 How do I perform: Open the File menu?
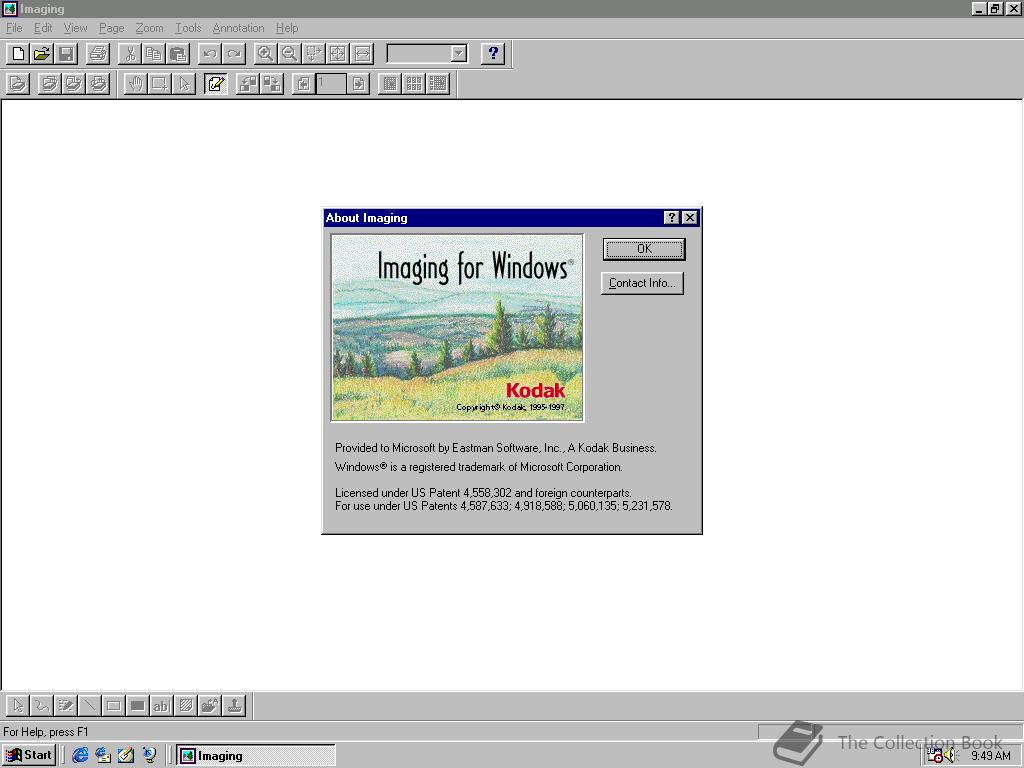[x=14, y=28]
